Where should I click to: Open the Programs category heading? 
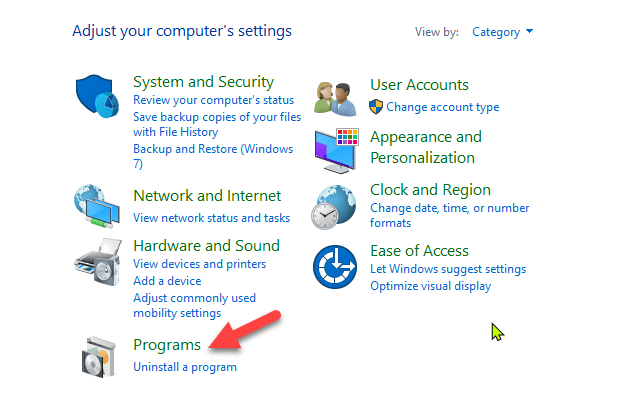click(166, 345)
